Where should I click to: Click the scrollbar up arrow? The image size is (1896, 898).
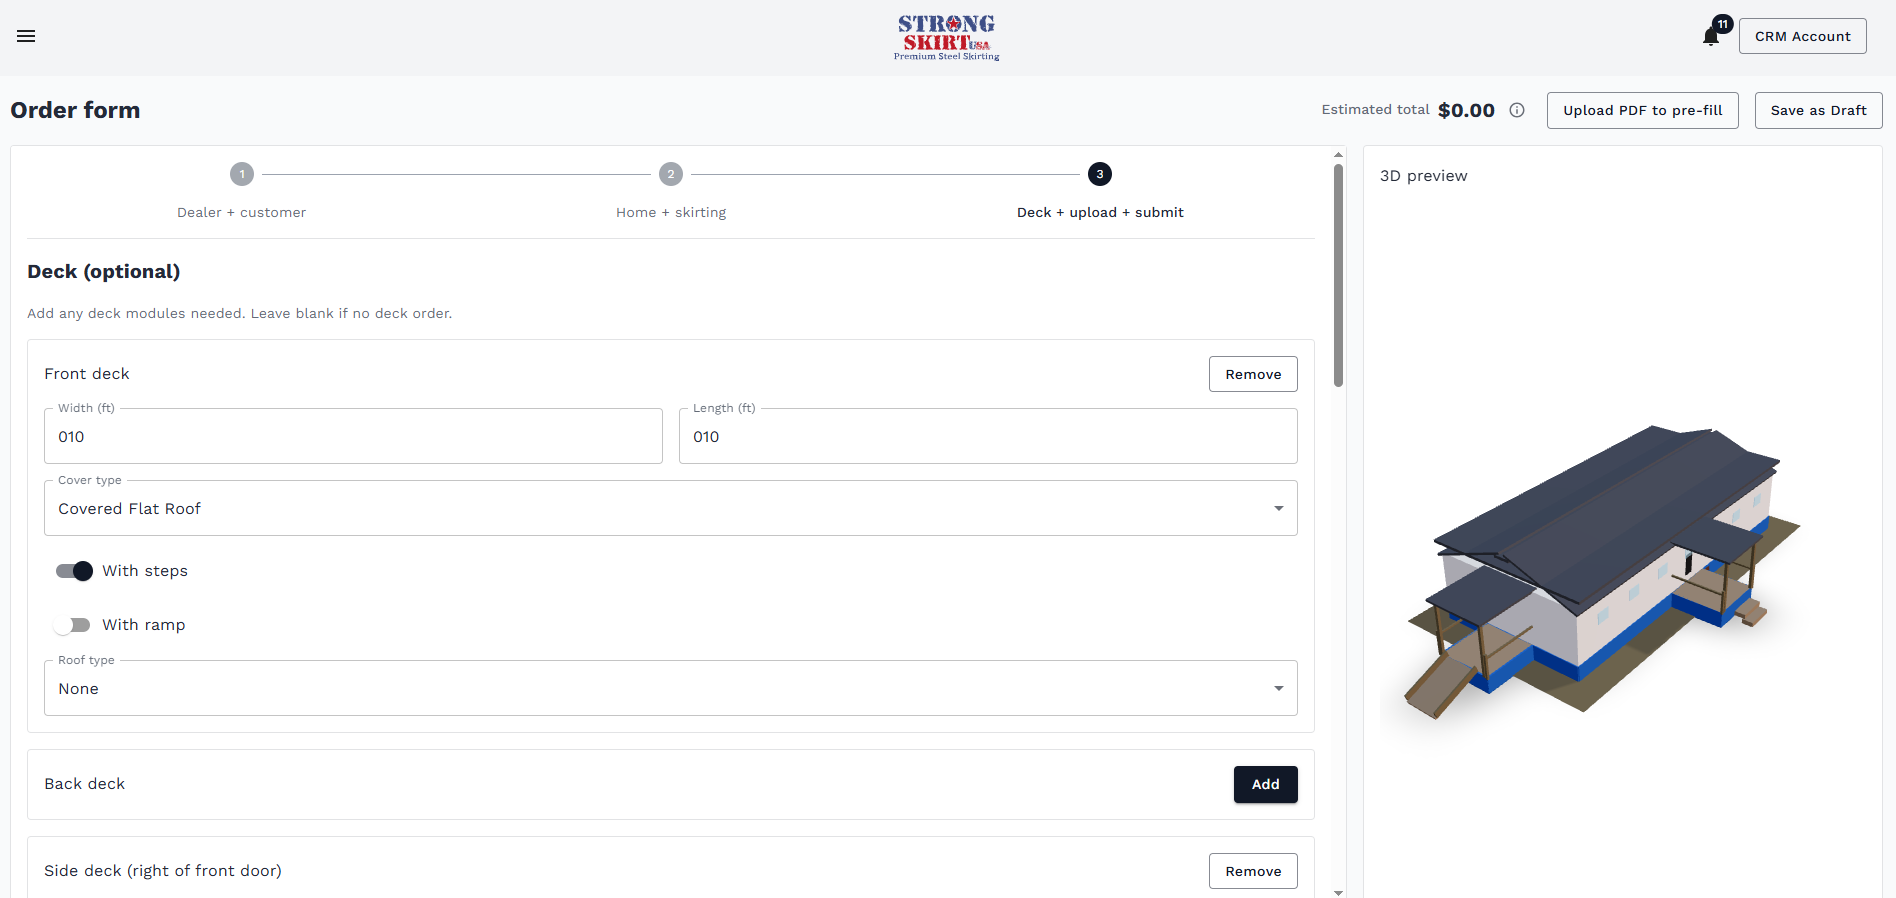[1338, 155]
